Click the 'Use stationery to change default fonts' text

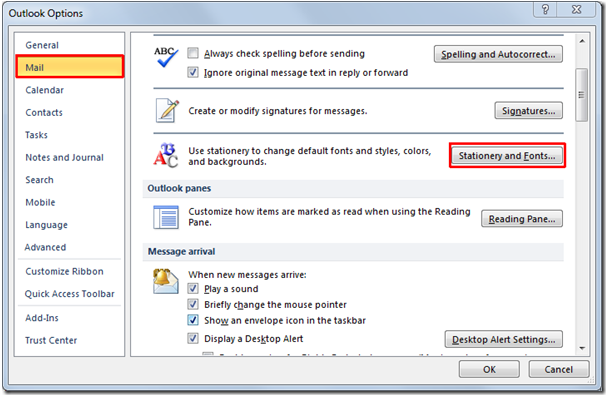[310, 156]
